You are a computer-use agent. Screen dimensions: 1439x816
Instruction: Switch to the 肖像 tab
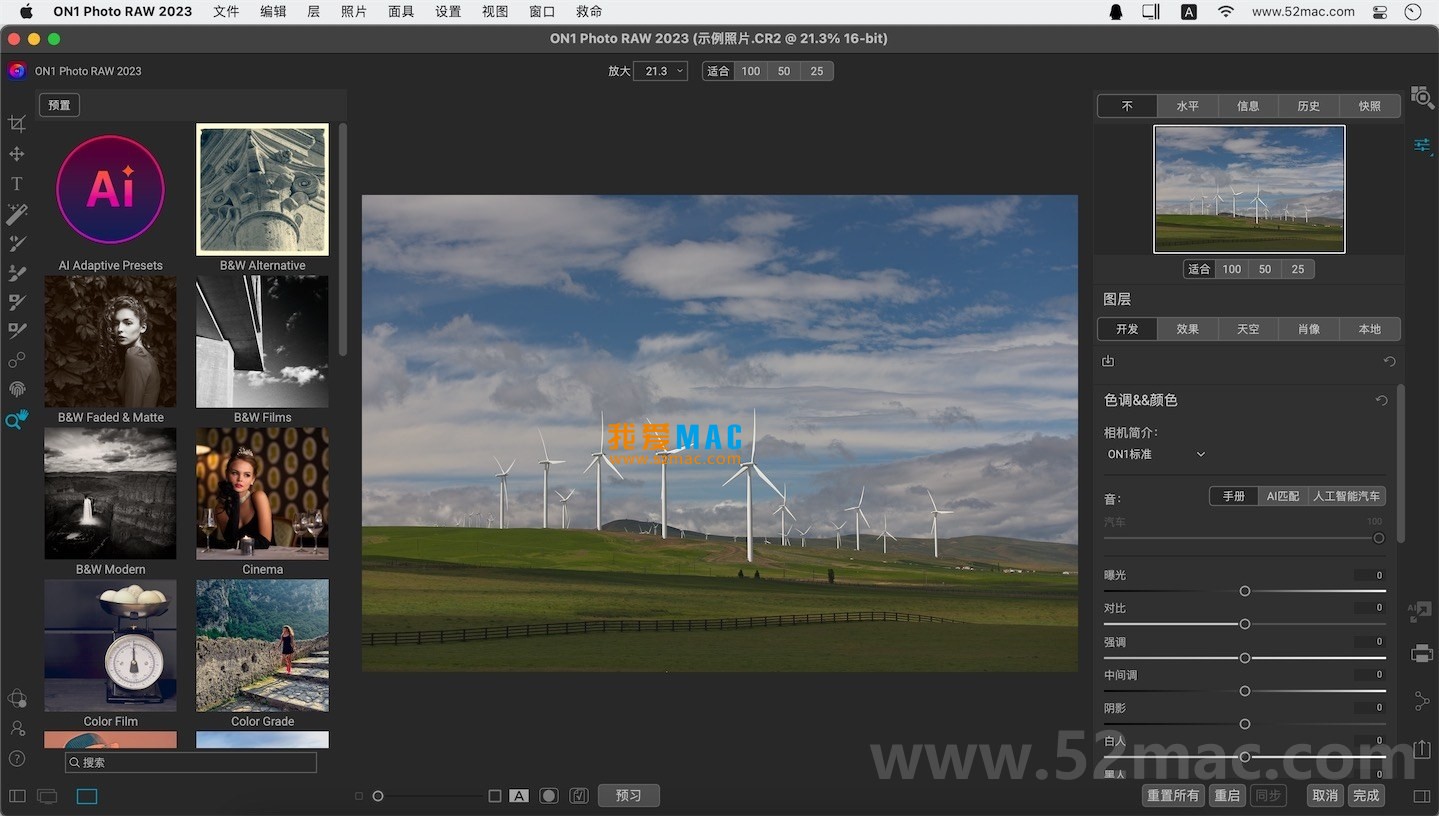pyautogui.click(x=1309, y=329)
